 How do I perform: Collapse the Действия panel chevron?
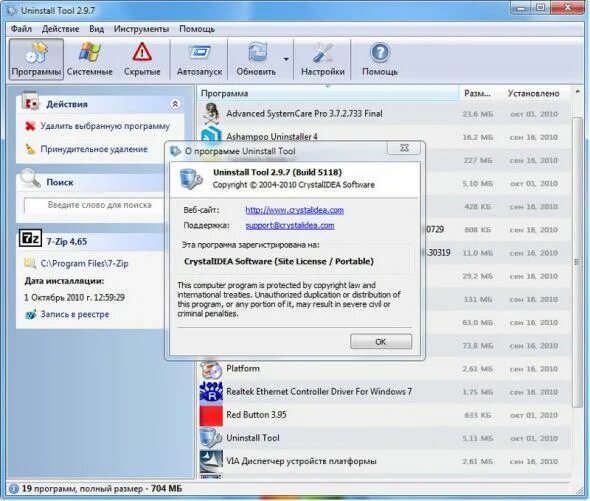point(175,104)
